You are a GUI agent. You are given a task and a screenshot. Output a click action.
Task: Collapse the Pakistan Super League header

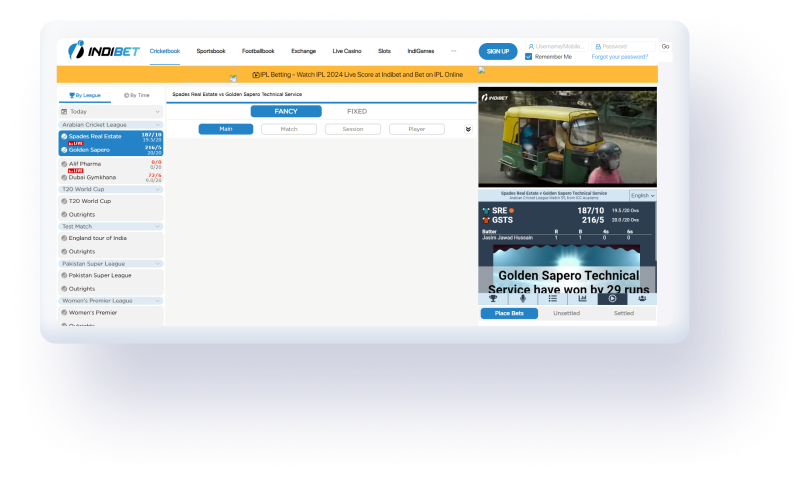[x=111, y=263]
